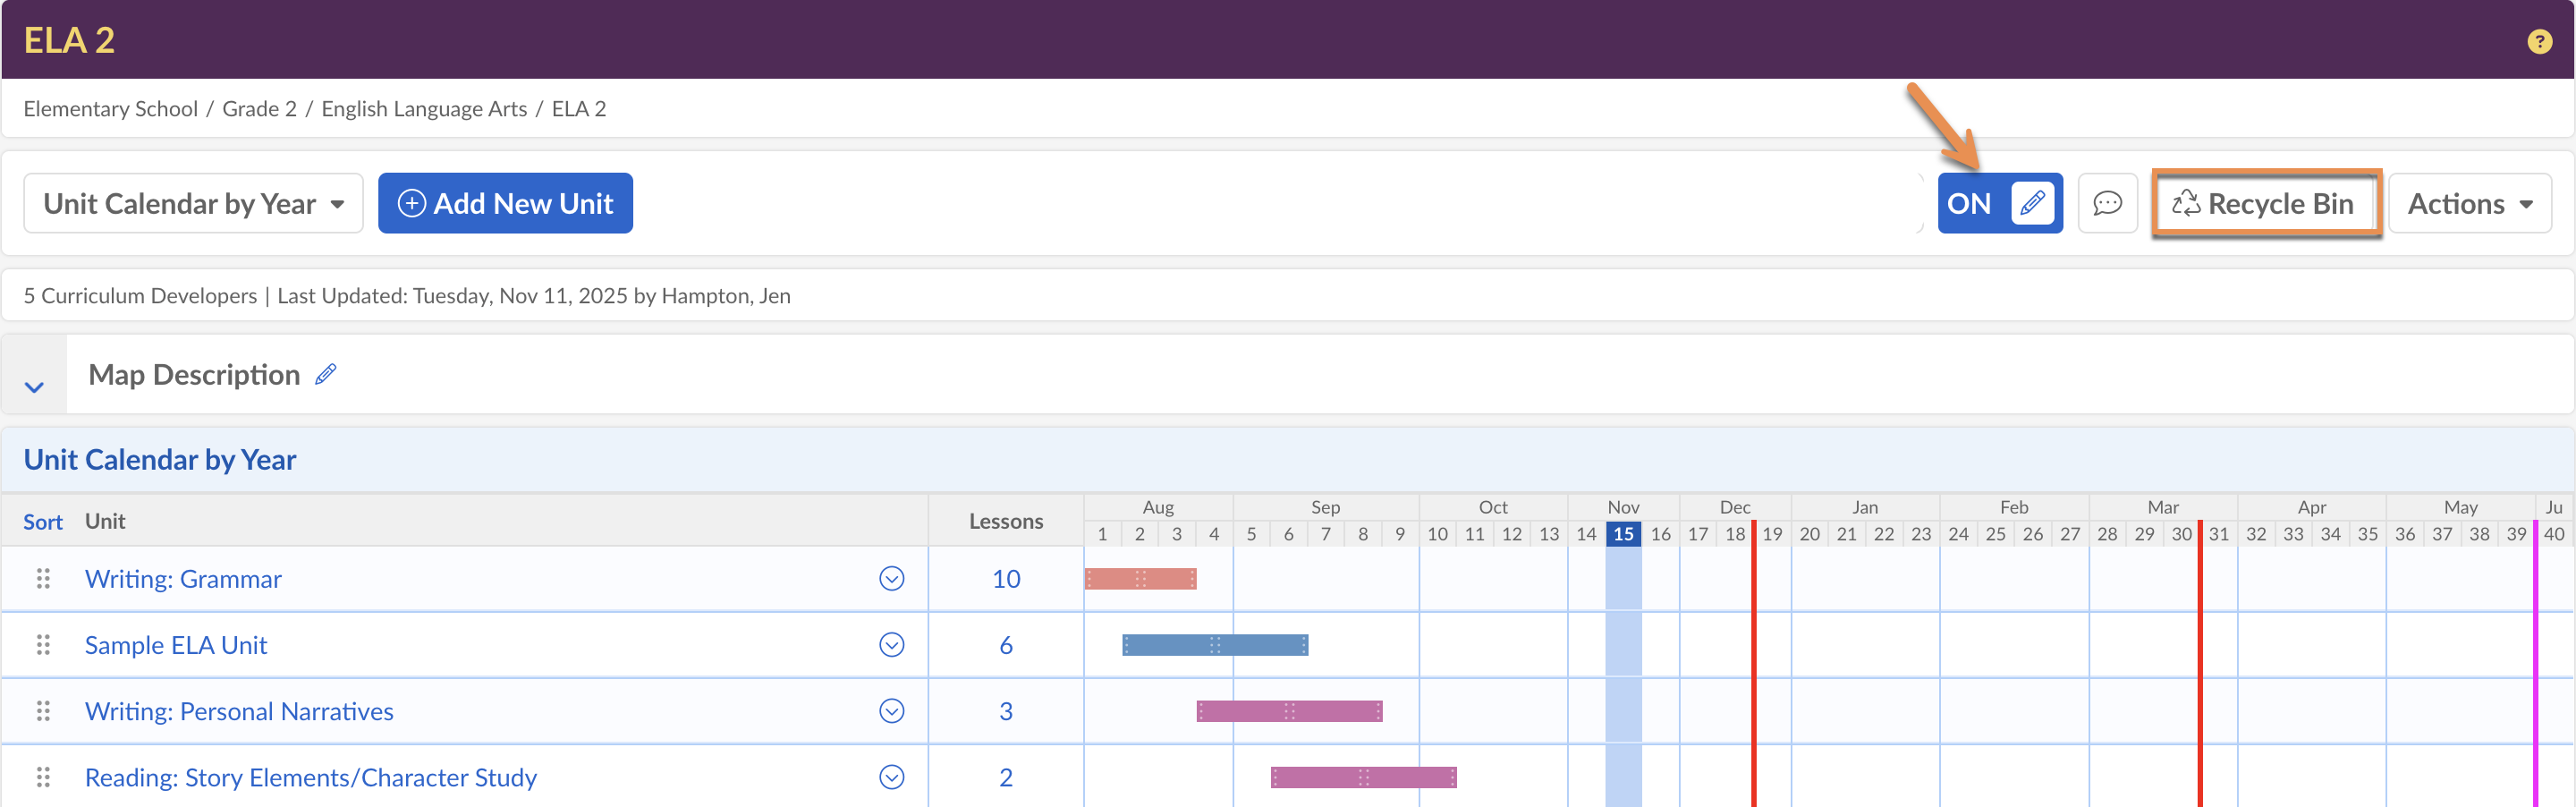The height and width of the screenshot is (807, 2576).
Task: Open the Recycle Bin
Action: coord(2265,204)
